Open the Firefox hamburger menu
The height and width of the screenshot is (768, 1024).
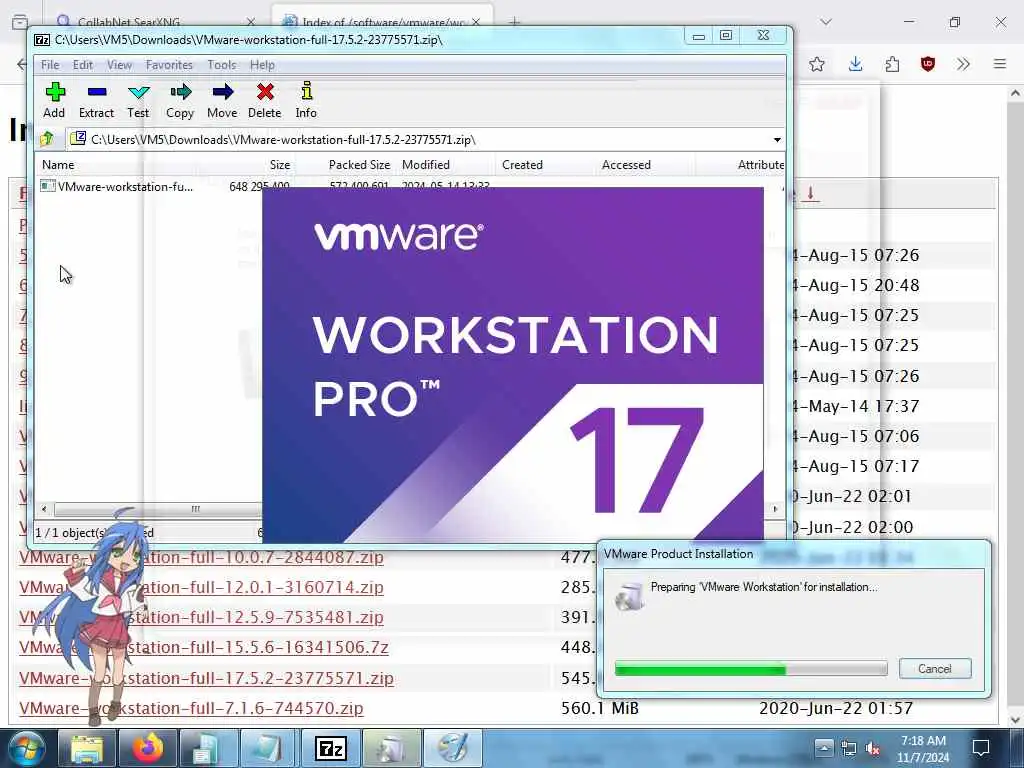(x=1000, y=64)
